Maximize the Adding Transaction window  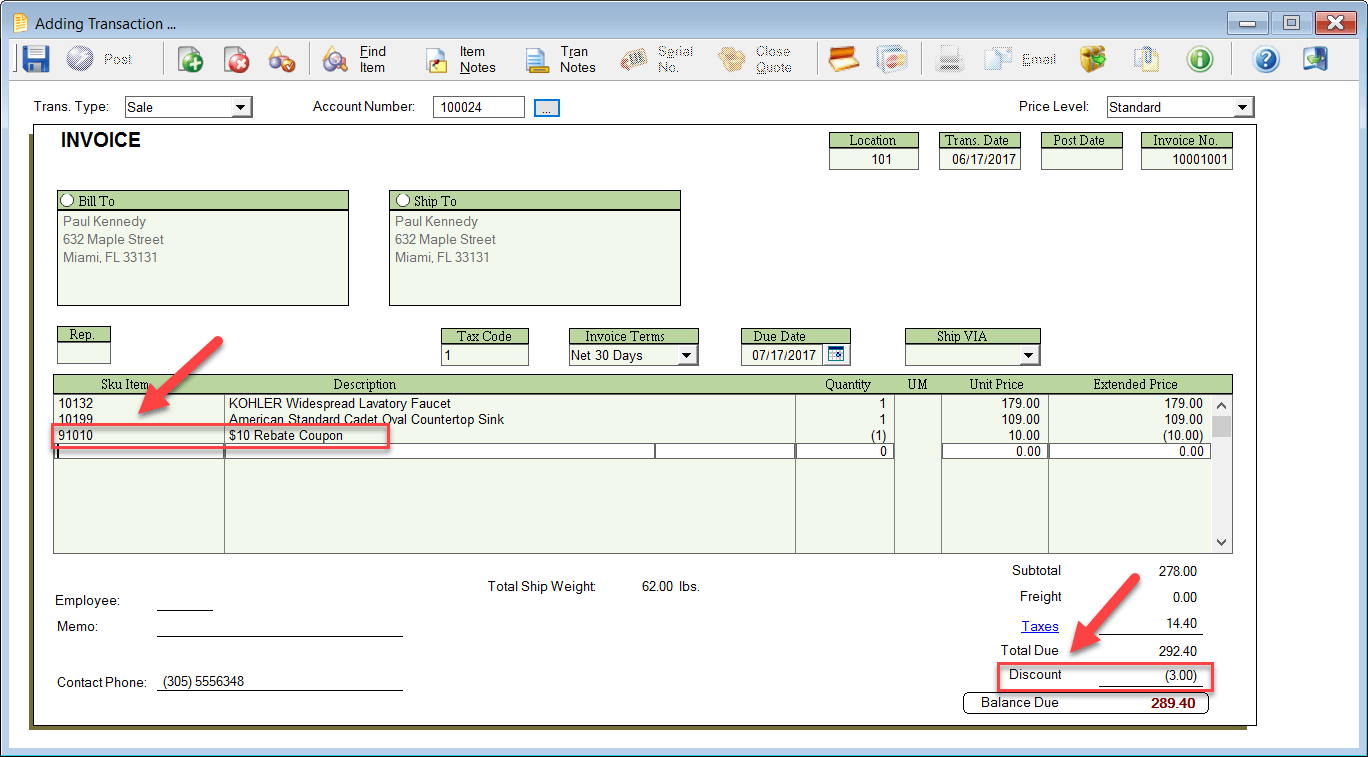[1292, 22]
